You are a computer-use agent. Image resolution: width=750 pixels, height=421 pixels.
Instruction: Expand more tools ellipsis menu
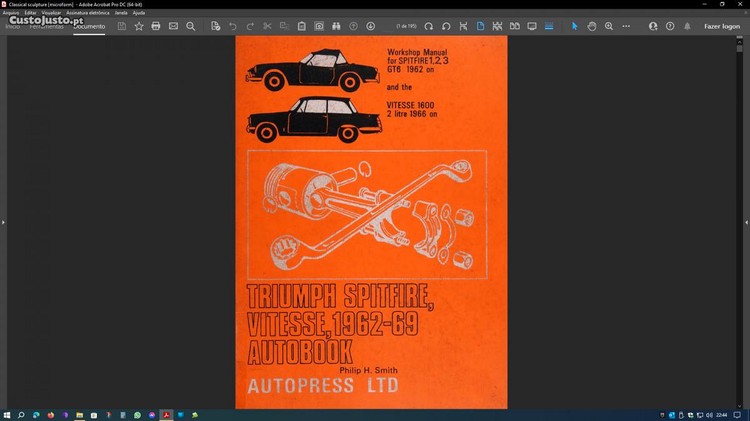point(626,26)
